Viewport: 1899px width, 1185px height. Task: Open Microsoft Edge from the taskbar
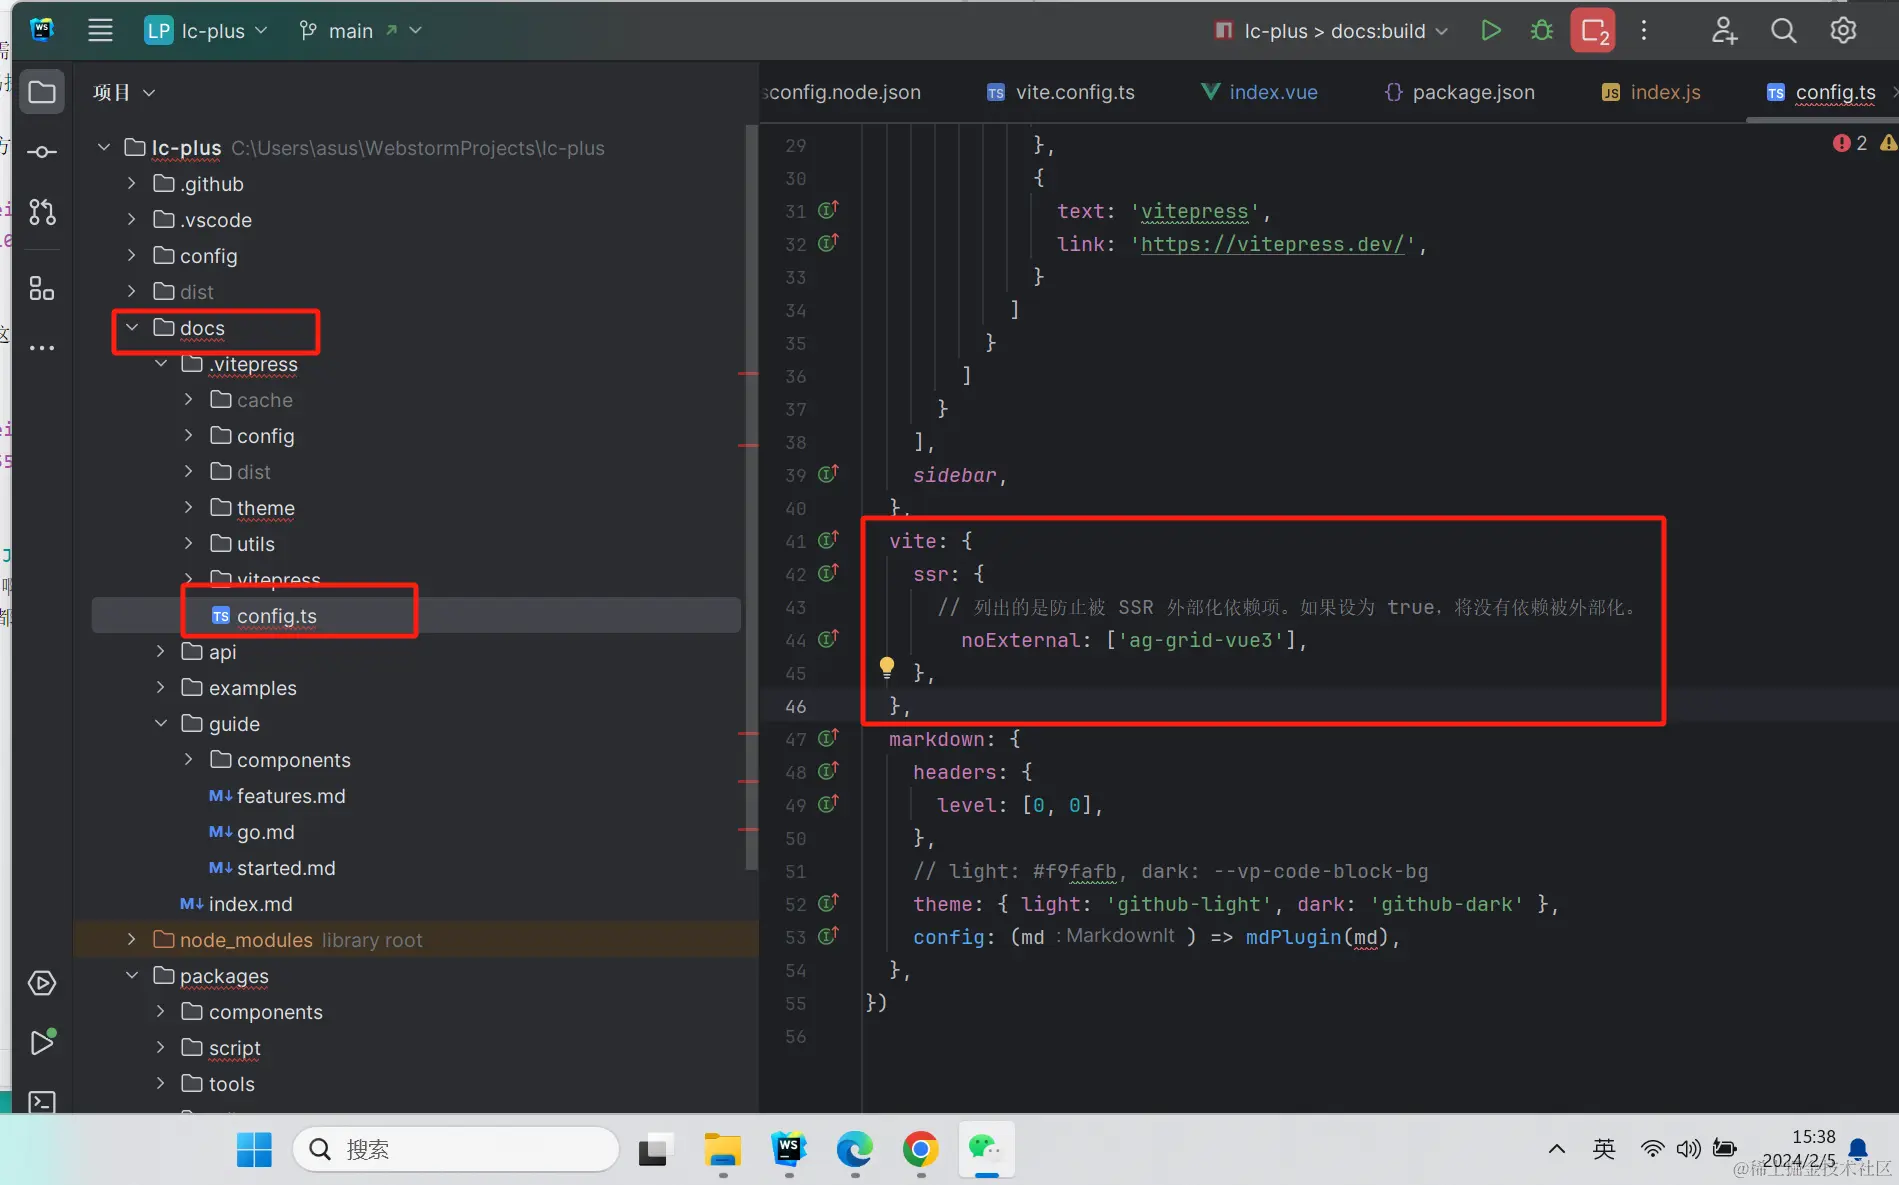[x=855, y=1149]
